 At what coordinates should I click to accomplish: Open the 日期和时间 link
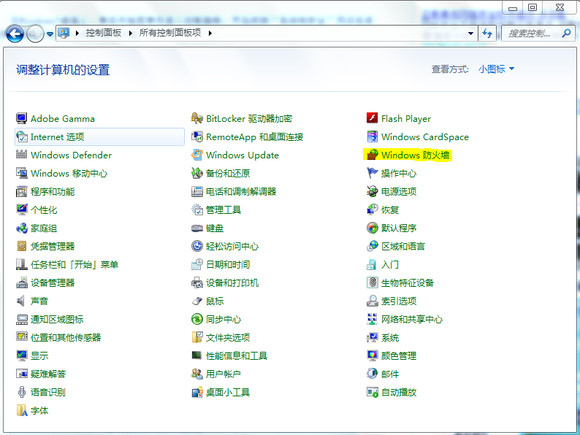228,264
